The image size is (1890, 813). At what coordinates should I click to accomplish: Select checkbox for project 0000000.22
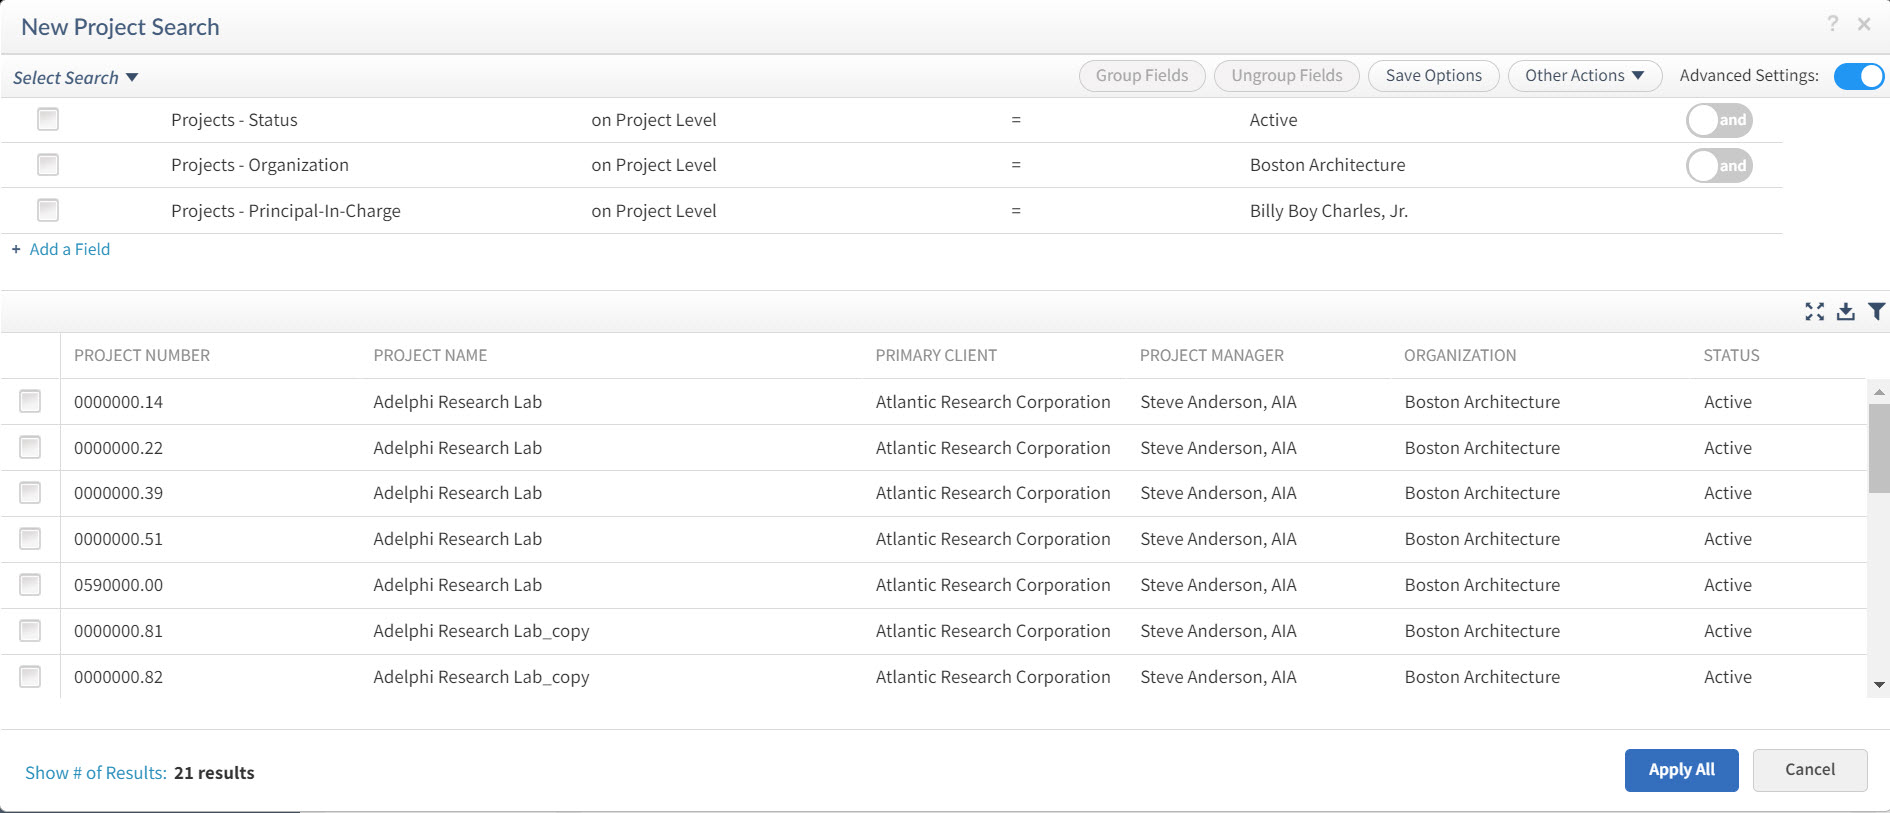click(x=30, y=447)
